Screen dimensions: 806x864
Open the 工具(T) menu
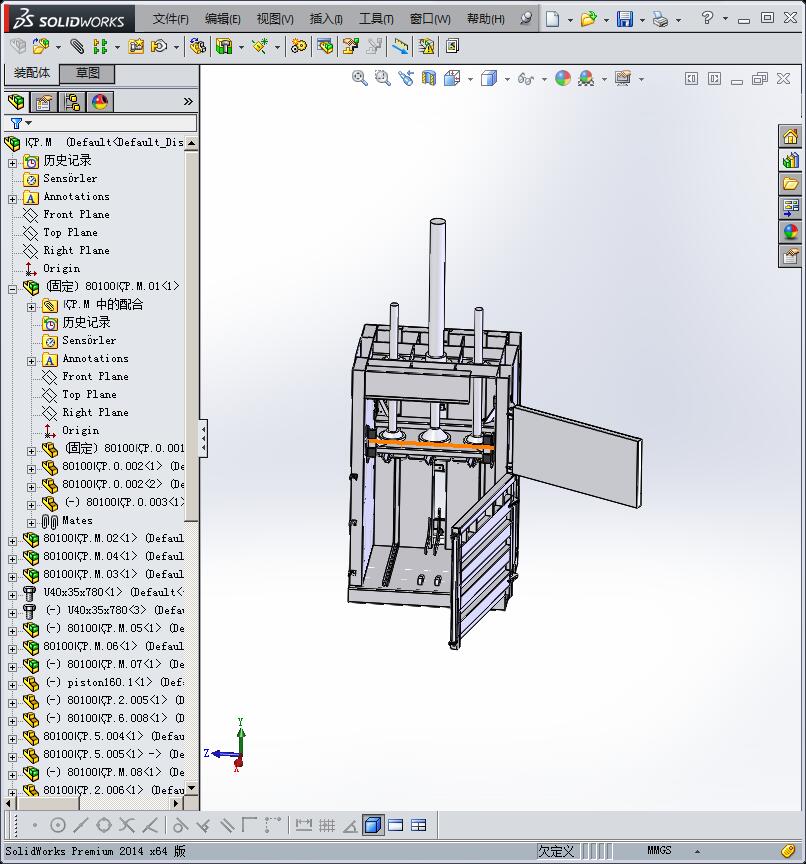[376, 19]
